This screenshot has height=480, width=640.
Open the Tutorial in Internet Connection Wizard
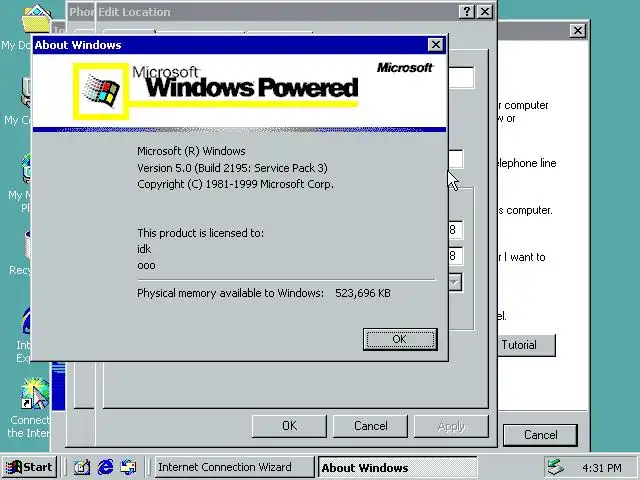coord(527,345)
